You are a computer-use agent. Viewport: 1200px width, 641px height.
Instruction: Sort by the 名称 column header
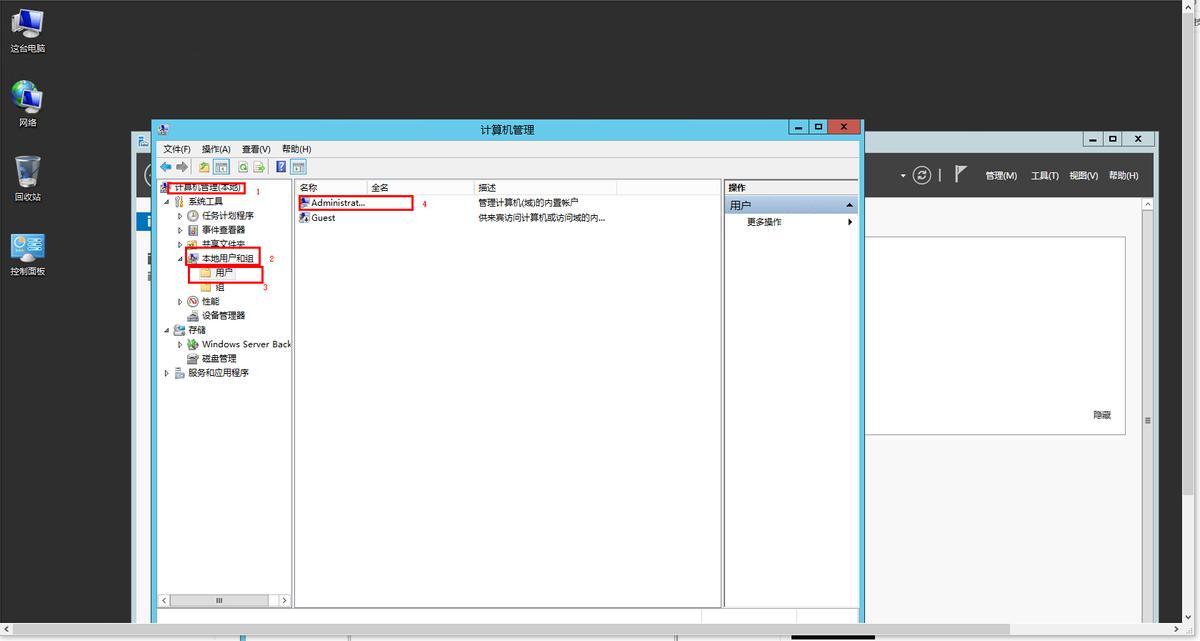(331, 187)
